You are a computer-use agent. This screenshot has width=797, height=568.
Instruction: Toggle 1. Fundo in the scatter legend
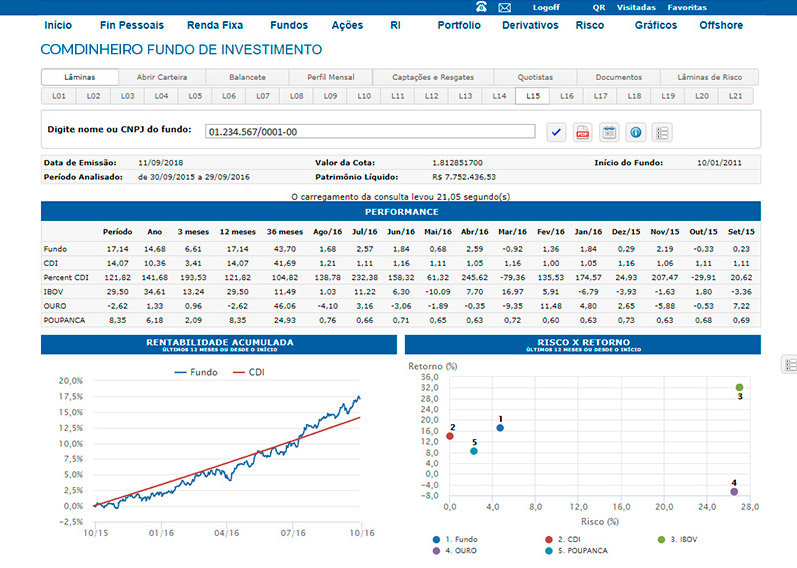tap(455, 540)
